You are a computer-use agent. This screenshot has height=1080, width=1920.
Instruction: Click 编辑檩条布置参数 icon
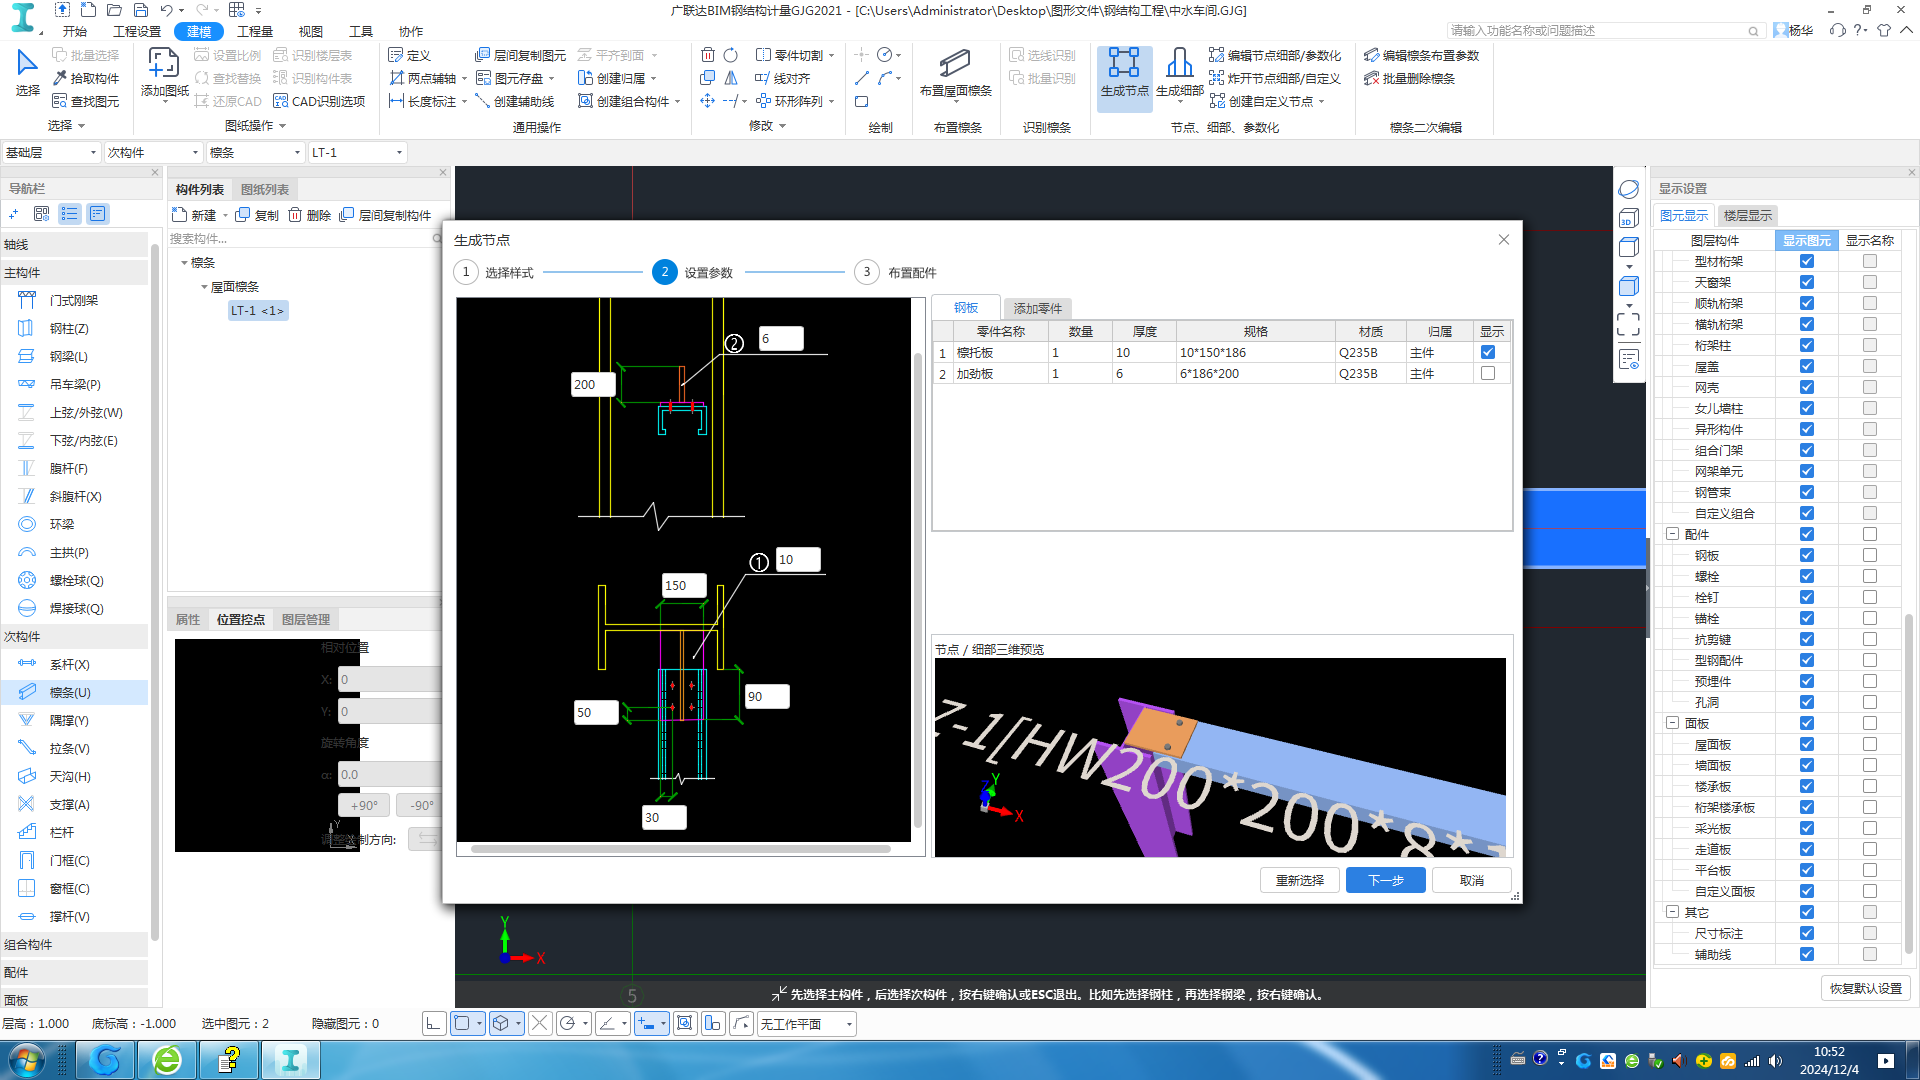pyautogui.click(x=1421, y=55)
